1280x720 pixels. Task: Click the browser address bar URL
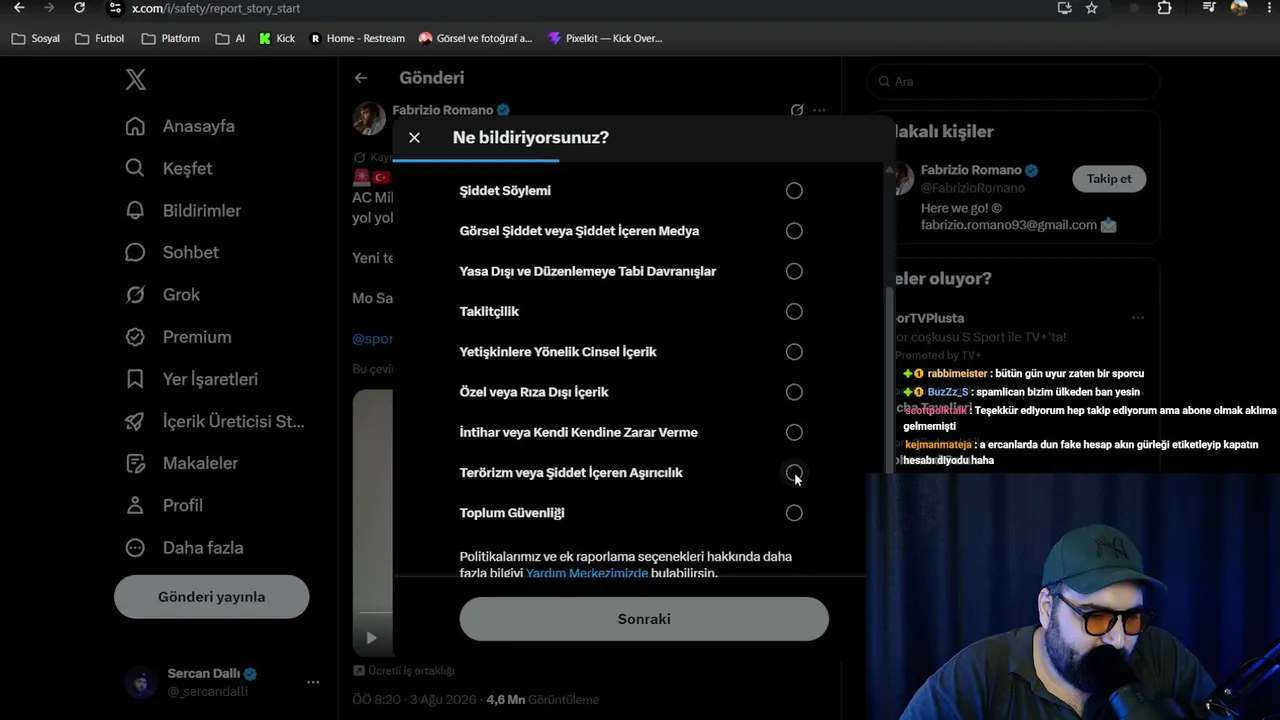click(x=216, y=8)
